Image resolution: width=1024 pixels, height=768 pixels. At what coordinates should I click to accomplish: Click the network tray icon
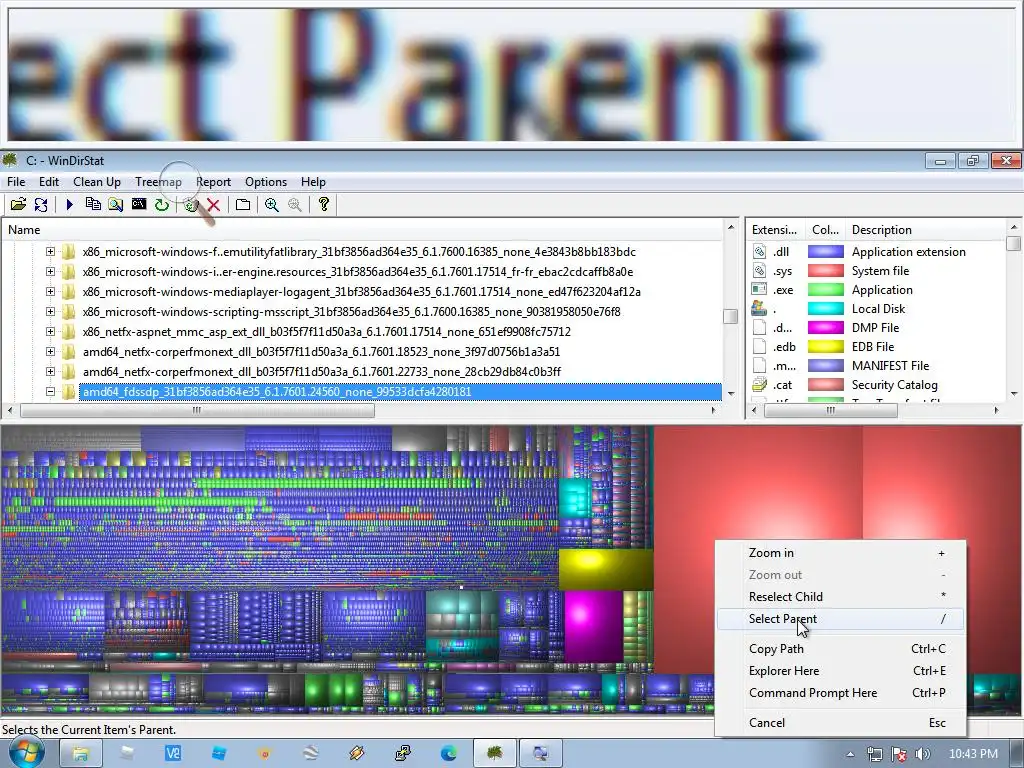pyautogui.click(x=874, y=754)
